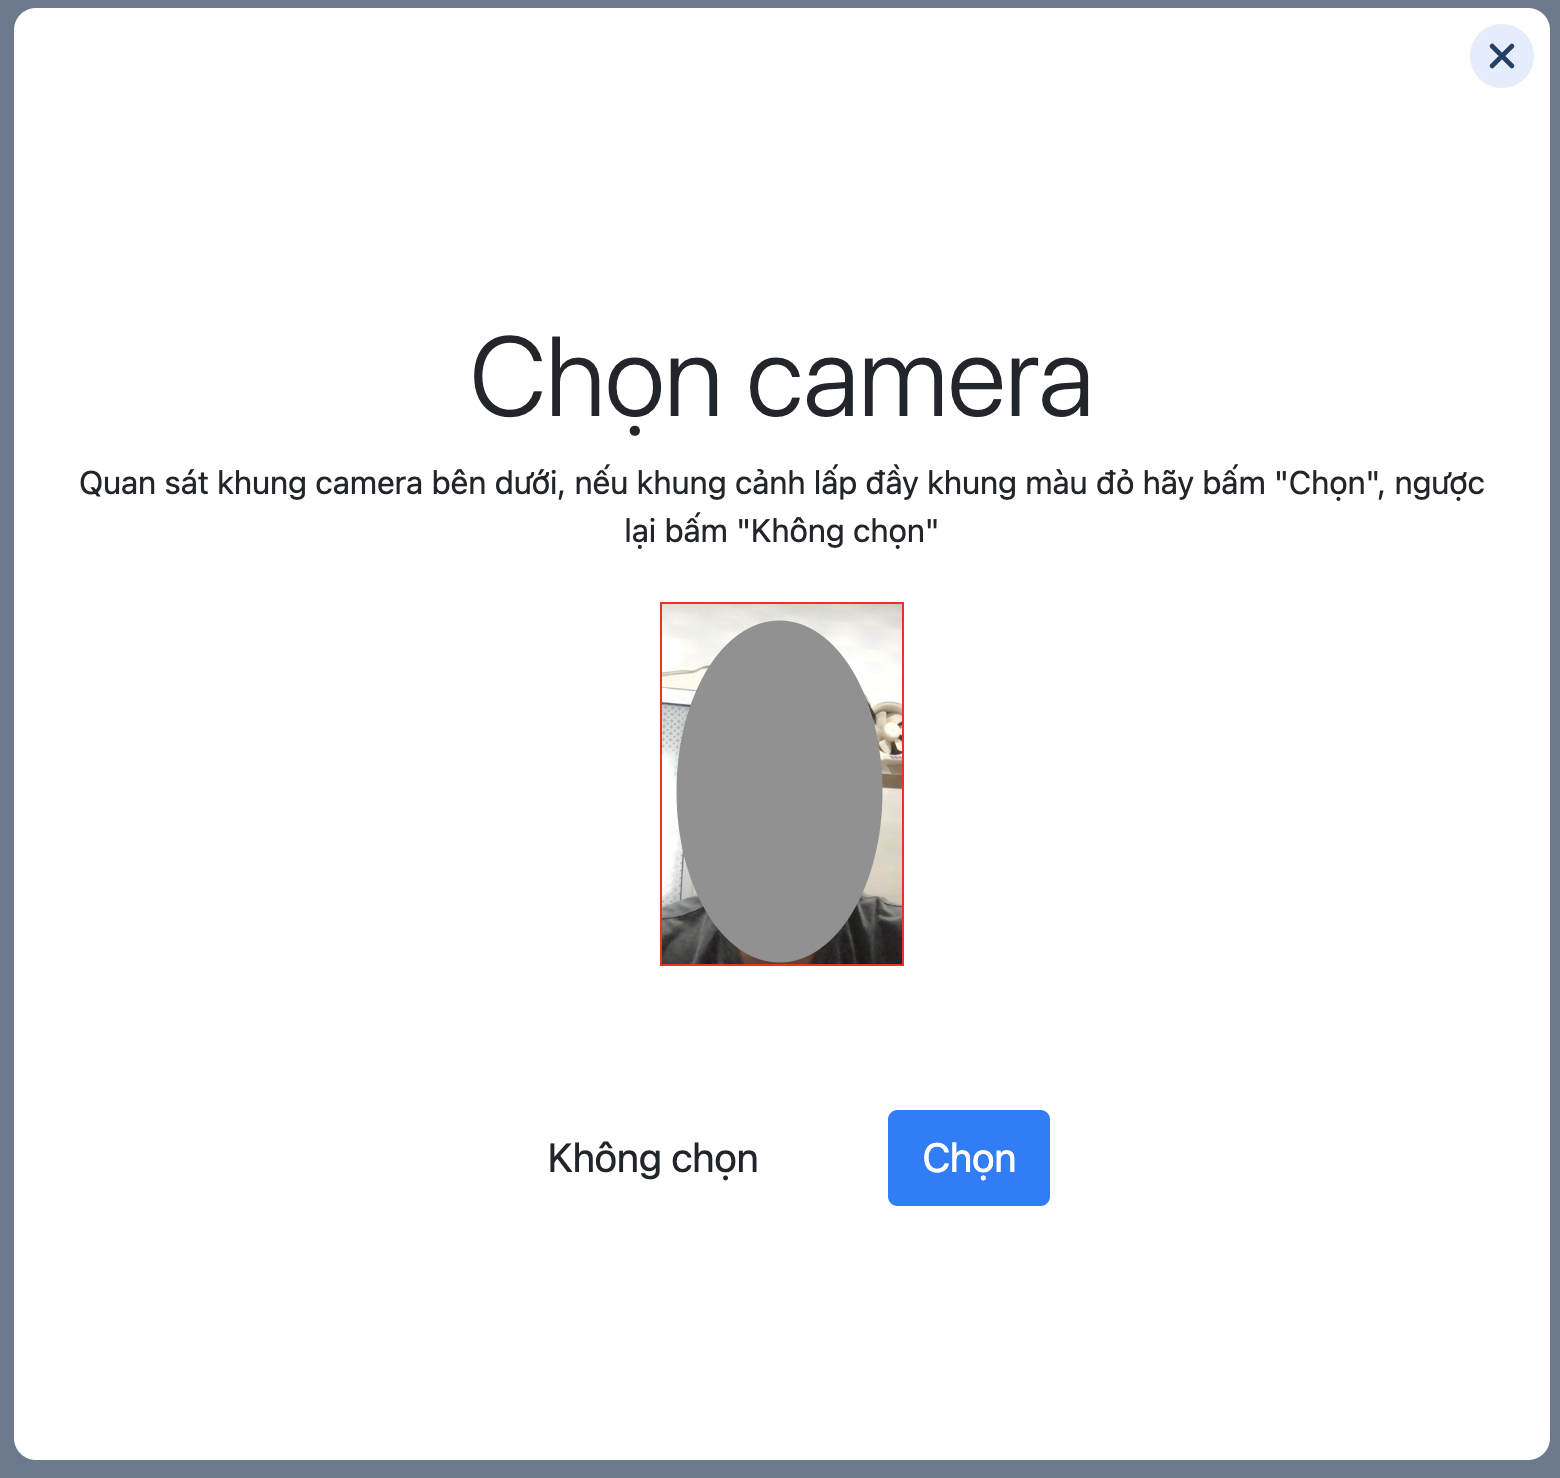Close the camera selection dialog

tap(1501, 56)
